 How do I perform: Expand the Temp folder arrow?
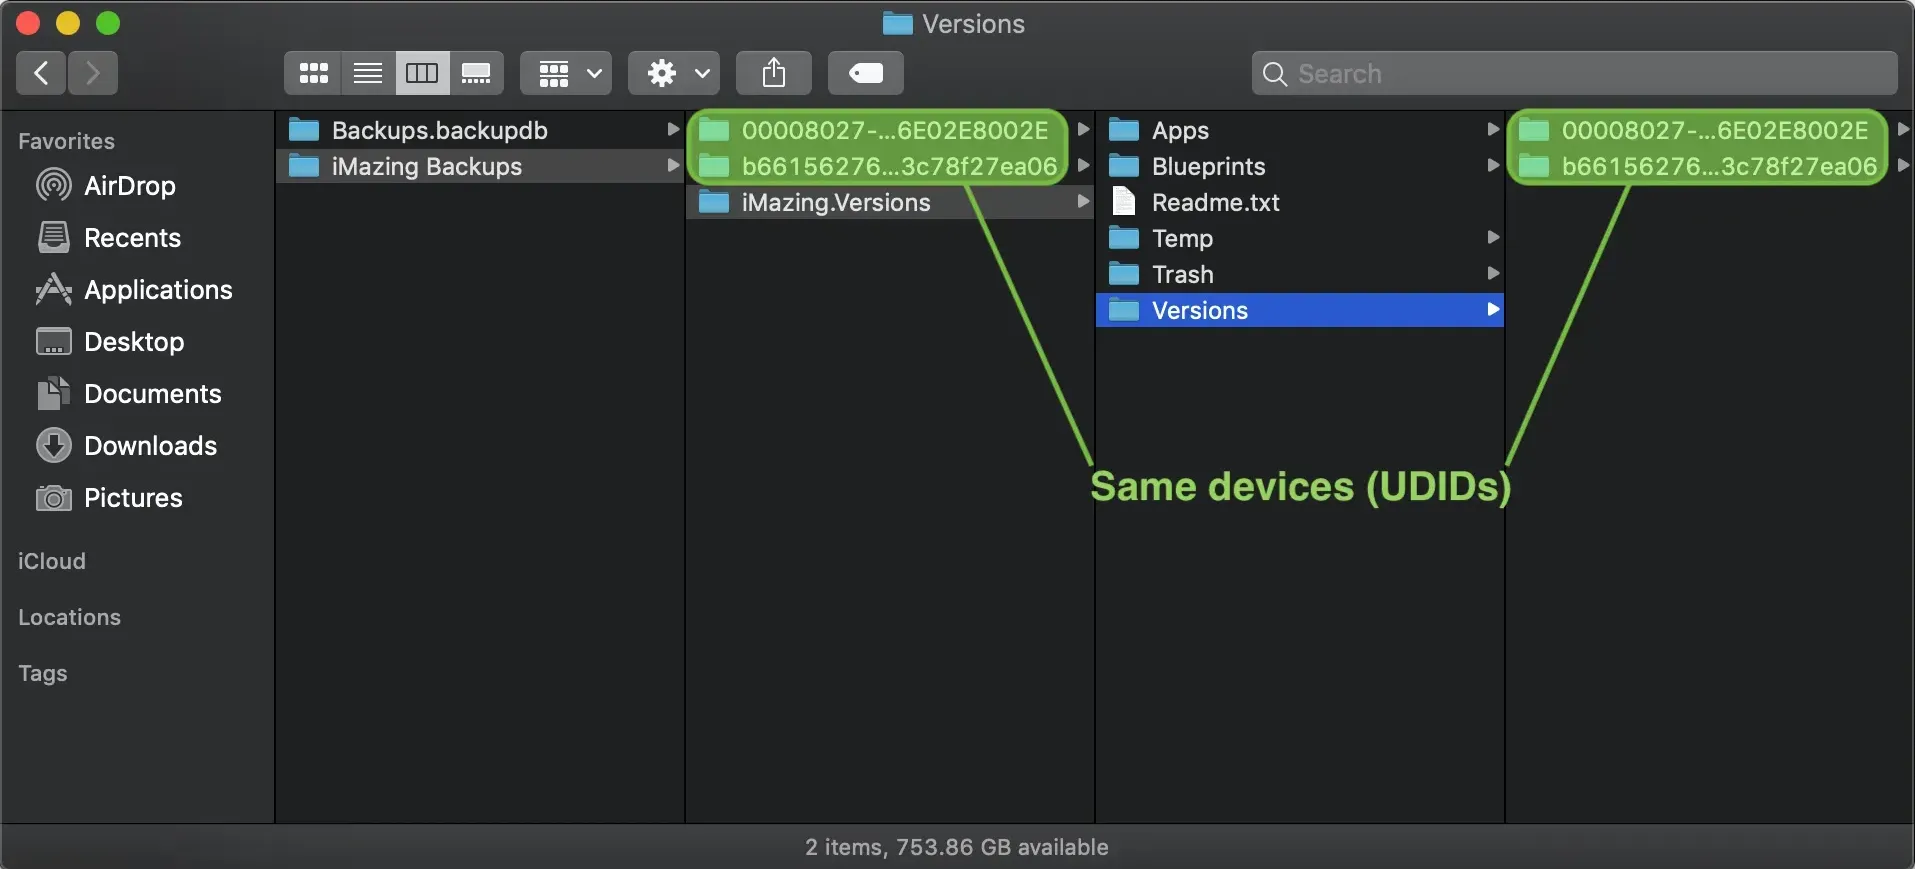[1493, 237]
